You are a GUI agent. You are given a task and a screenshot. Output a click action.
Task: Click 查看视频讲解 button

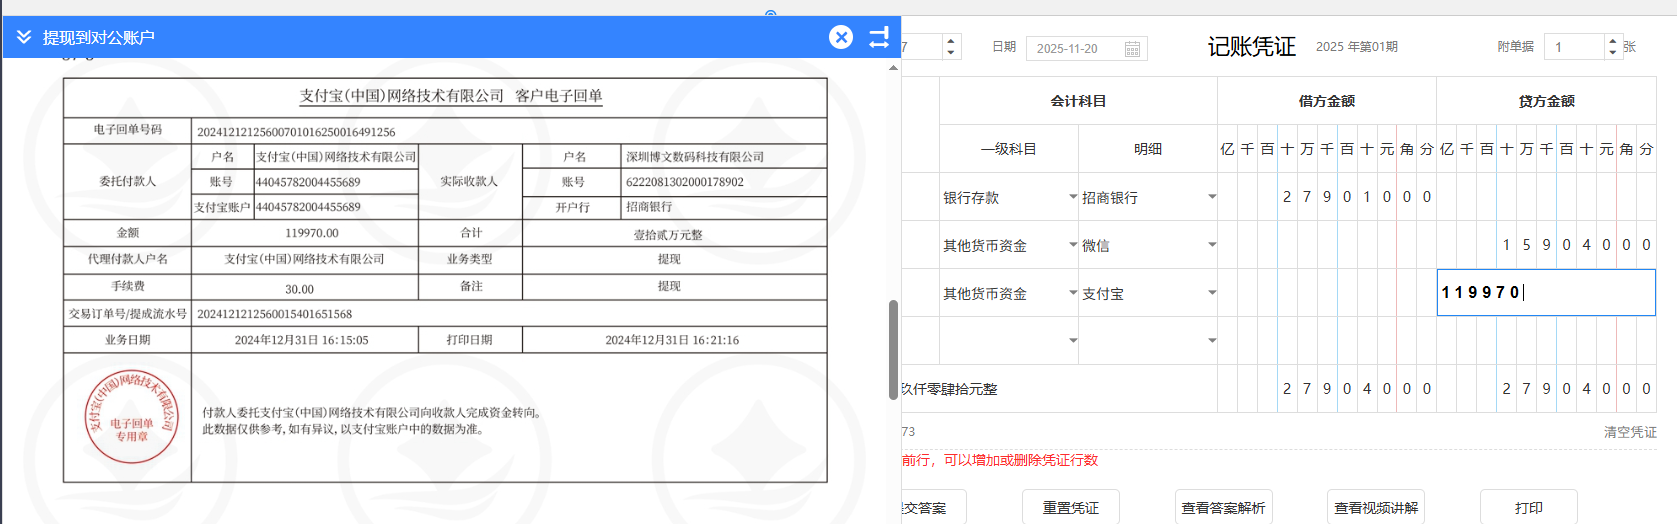click(1376, 508)
